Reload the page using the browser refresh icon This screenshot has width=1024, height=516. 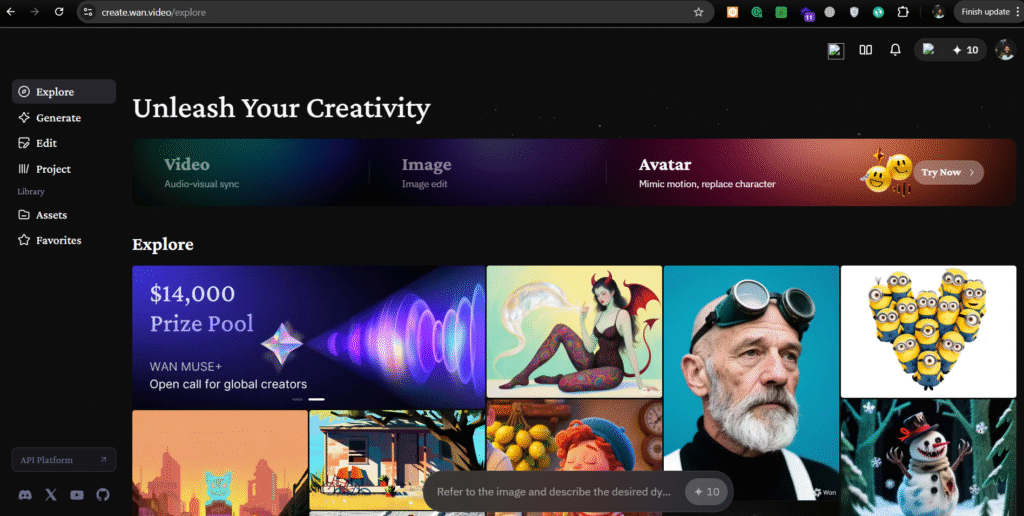point(59,12)
